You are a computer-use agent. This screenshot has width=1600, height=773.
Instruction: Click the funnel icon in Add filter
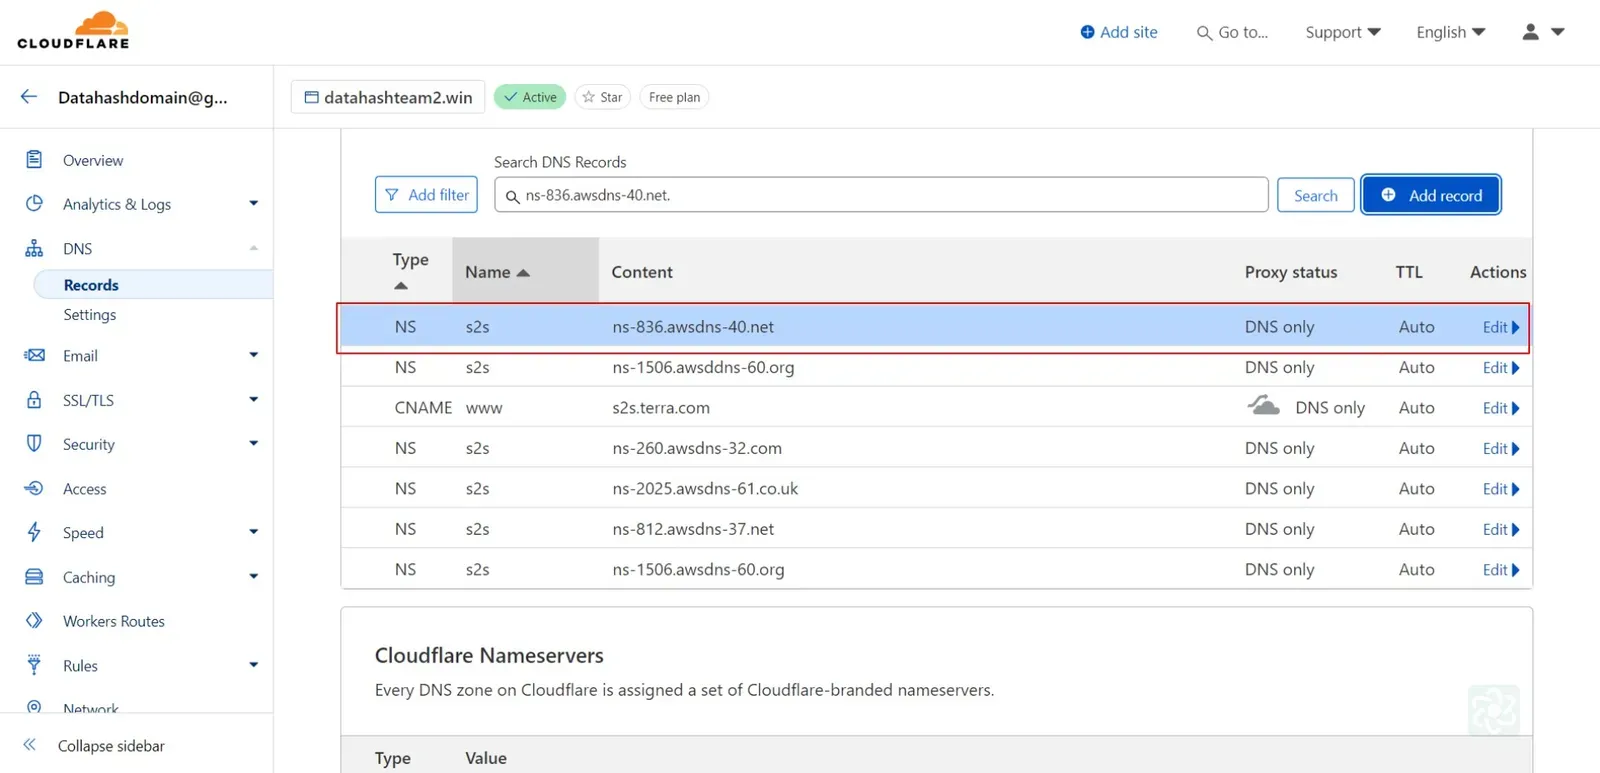pyautogui.click(x=392, y=195)
